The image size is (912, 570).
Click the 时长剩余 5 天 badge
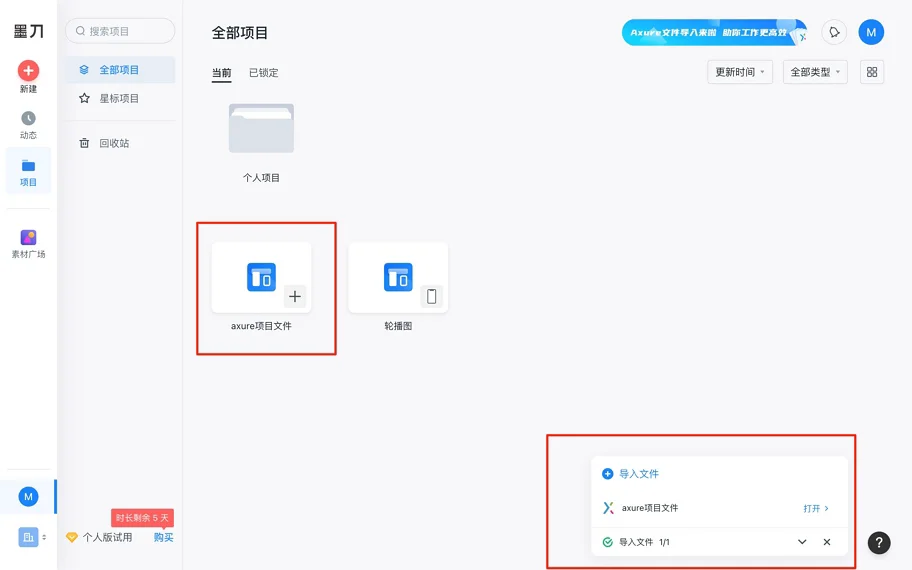pyautogui.click(x=142, y=518)
